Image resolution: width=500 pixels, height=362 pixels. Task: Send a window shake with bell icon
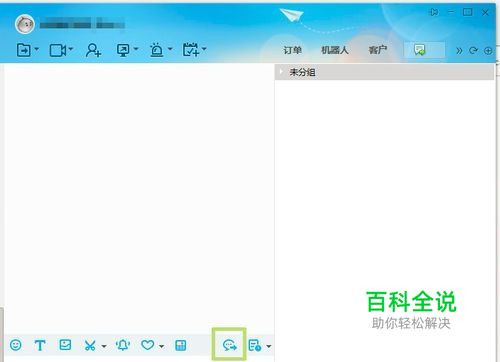pos(123,345)
